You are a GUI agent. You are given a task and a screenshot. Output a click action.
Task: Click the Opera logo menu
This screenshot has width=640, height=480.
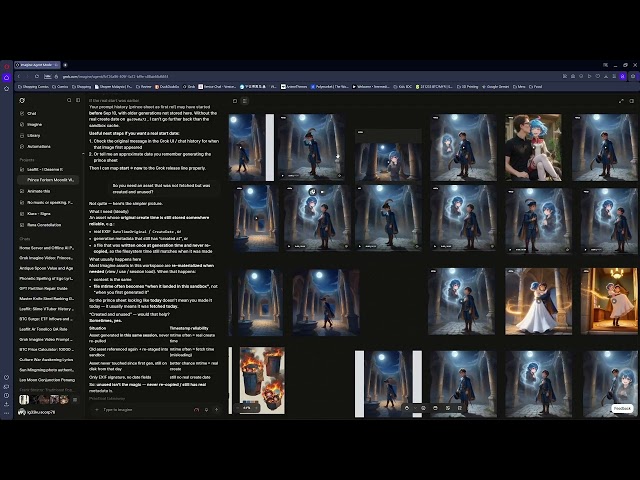click(x=7, y=66)
